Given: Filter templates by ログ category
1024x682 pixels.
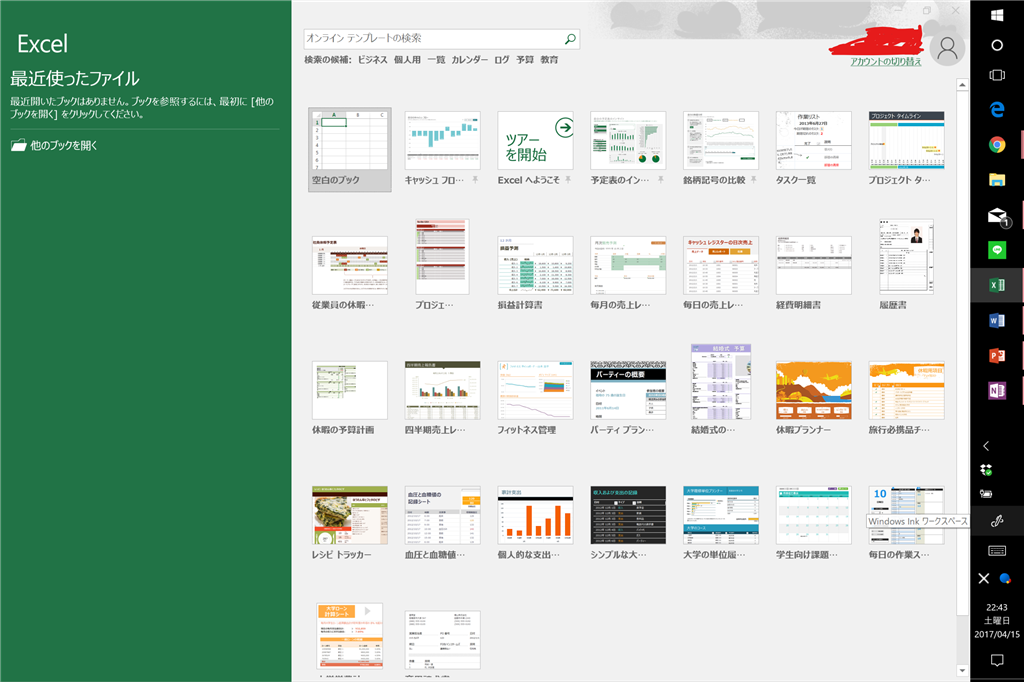Looking at the screenshot, I should point(502,59).
